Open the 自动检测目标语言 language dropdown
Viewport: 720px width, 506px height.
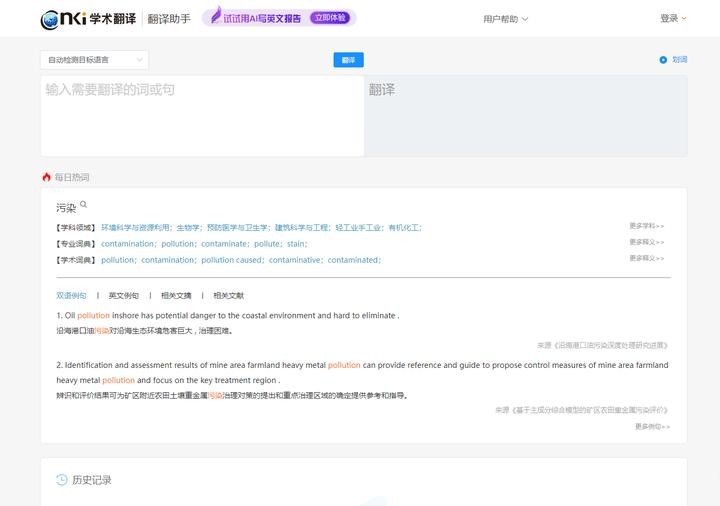[94, 60]
